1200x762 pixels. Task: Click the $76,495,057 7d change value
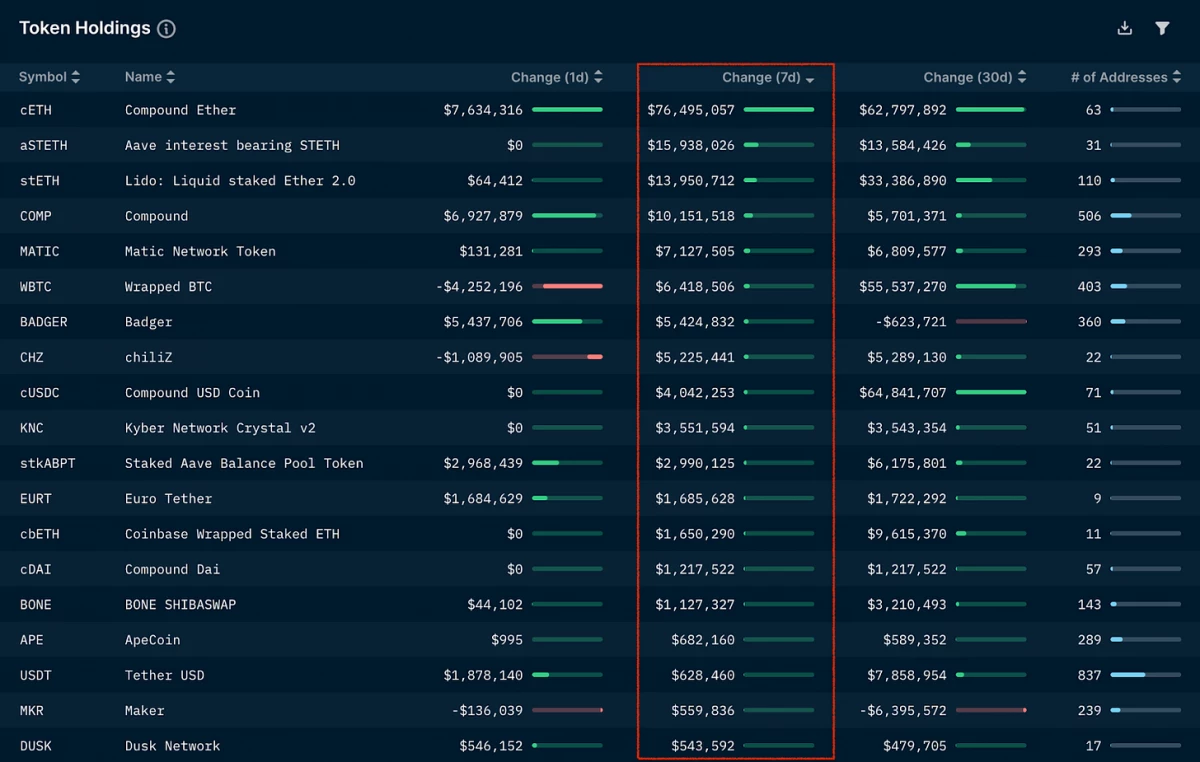point(691,110)
